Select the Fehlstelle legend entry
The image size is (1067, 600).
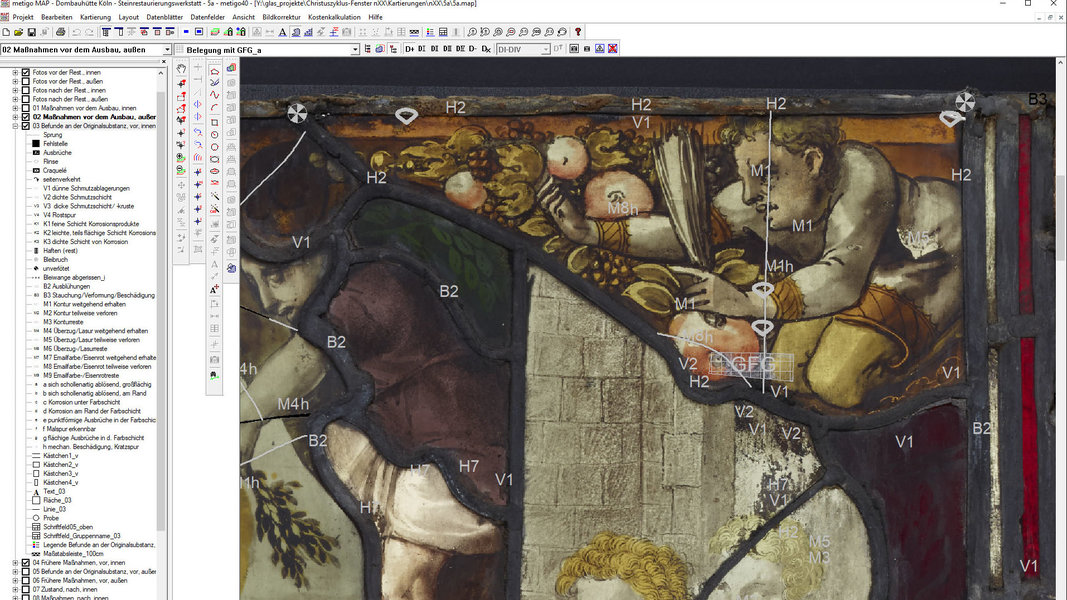55,144
